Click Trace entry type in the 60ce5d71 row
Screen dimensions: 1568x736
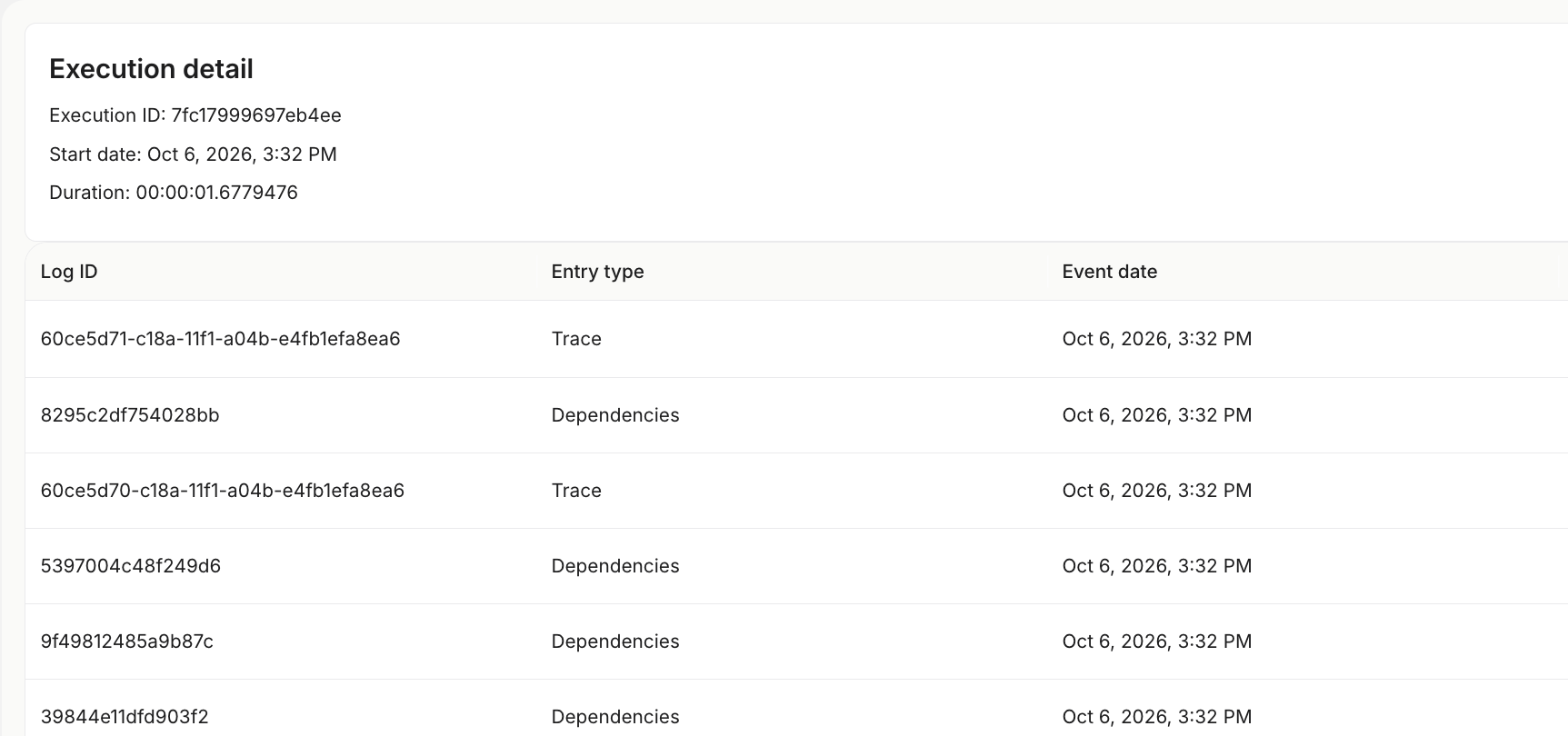point(576,339)
